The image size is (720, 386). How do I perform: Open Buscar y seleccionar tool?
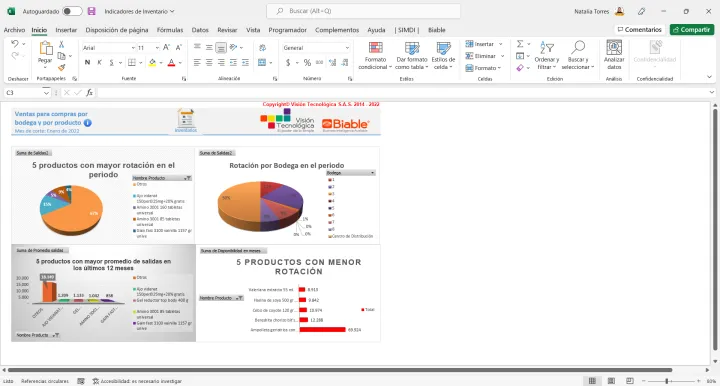pos(578,56)
